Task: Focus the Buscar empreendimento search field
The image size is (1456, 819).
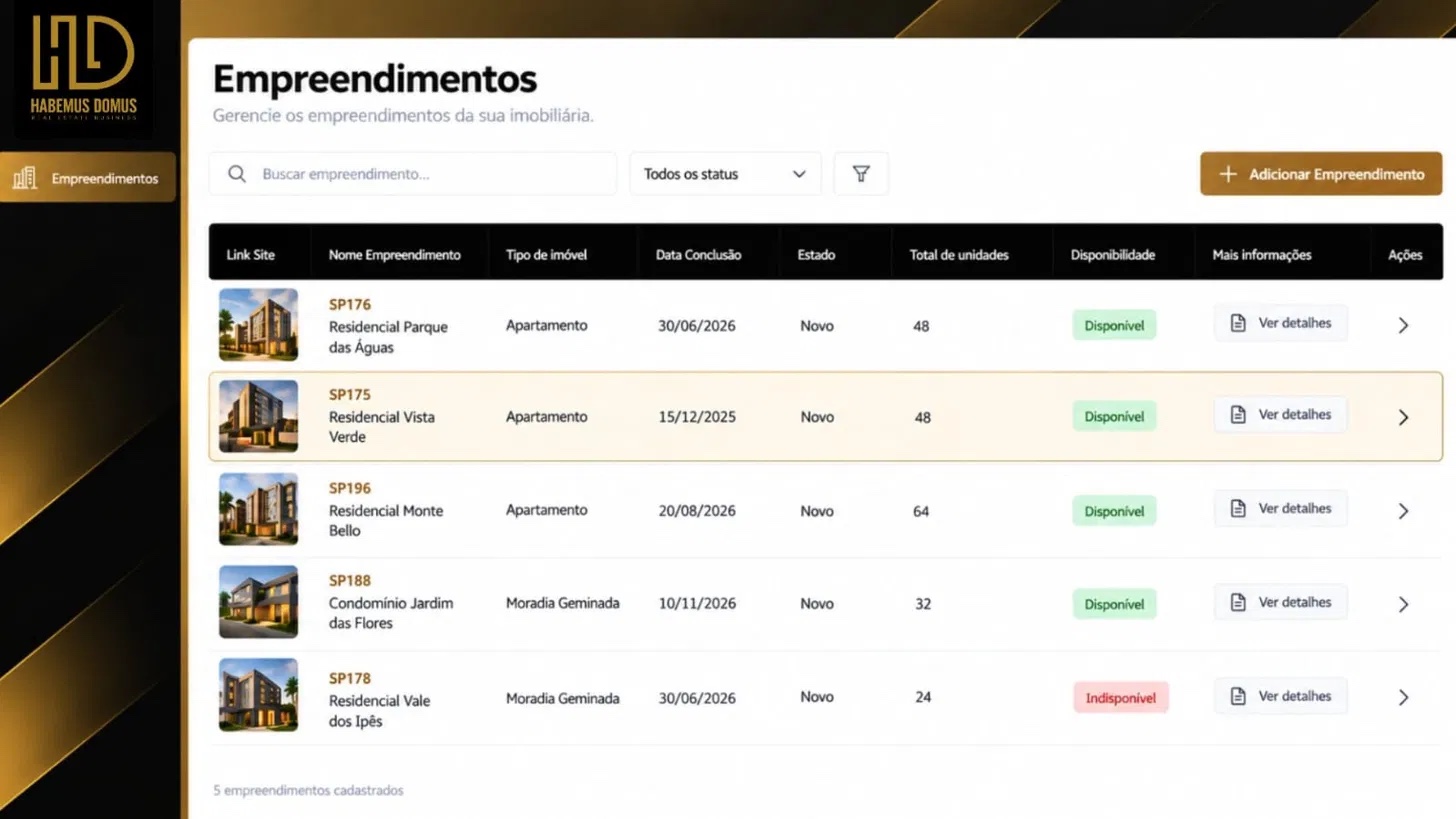Action: coord(412,174)
